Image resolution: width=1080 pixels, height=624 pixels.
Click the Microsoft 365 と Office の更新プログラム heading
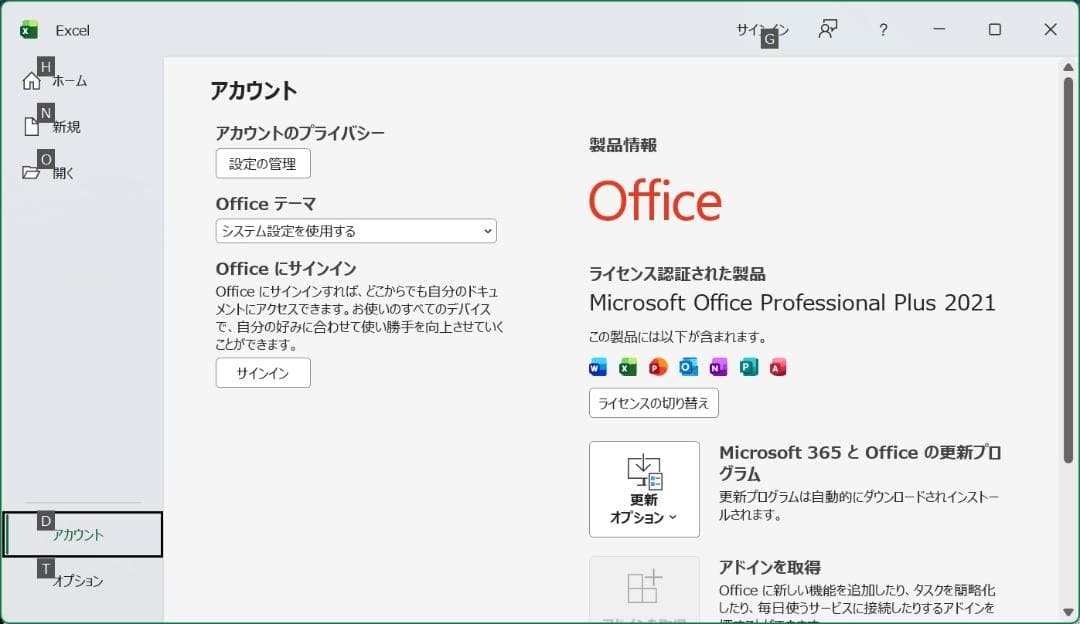(860, 463)
